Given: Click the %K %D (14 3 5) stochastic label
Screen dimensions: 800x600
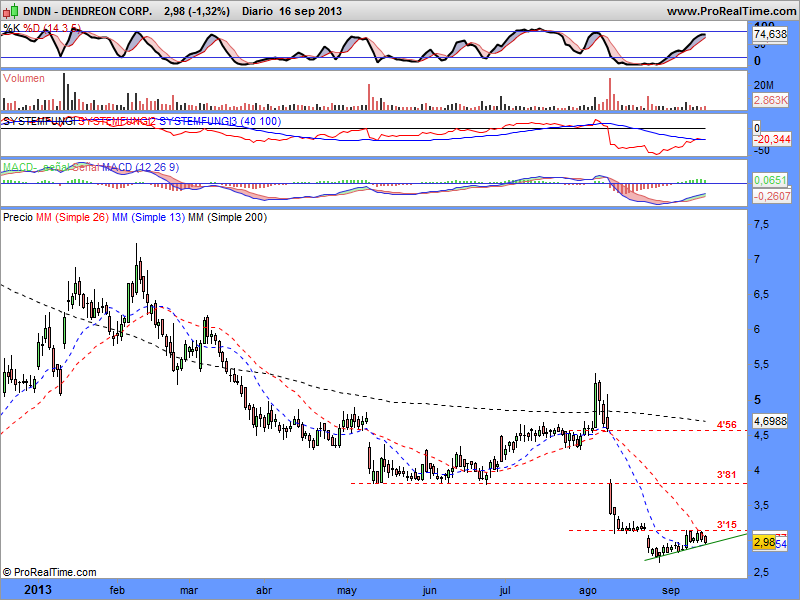Looking at the screenshot, I should point(42,28).
